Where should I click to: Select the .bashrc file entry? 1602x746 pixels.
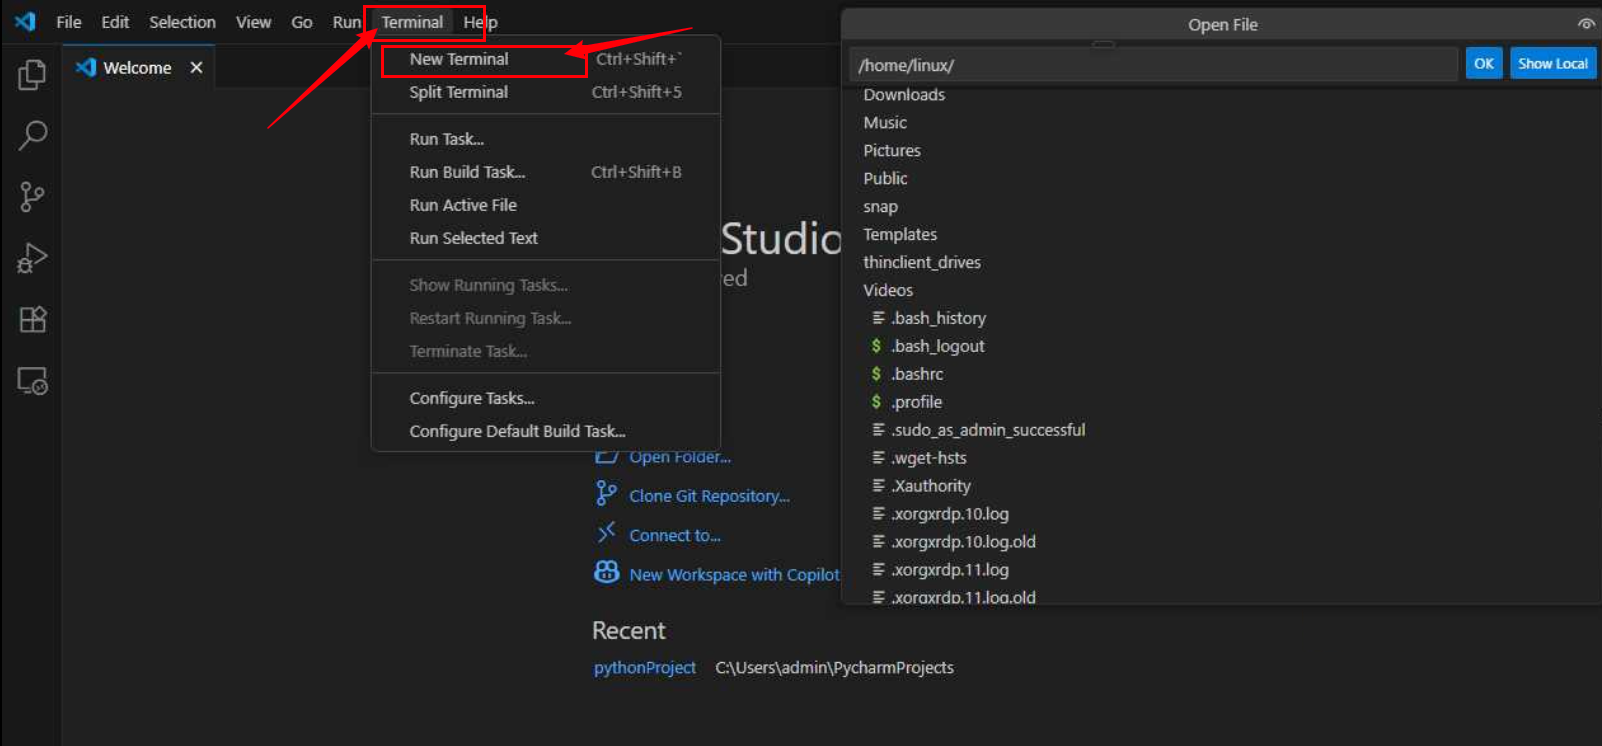pyautogui.click(x=917, y=374)
